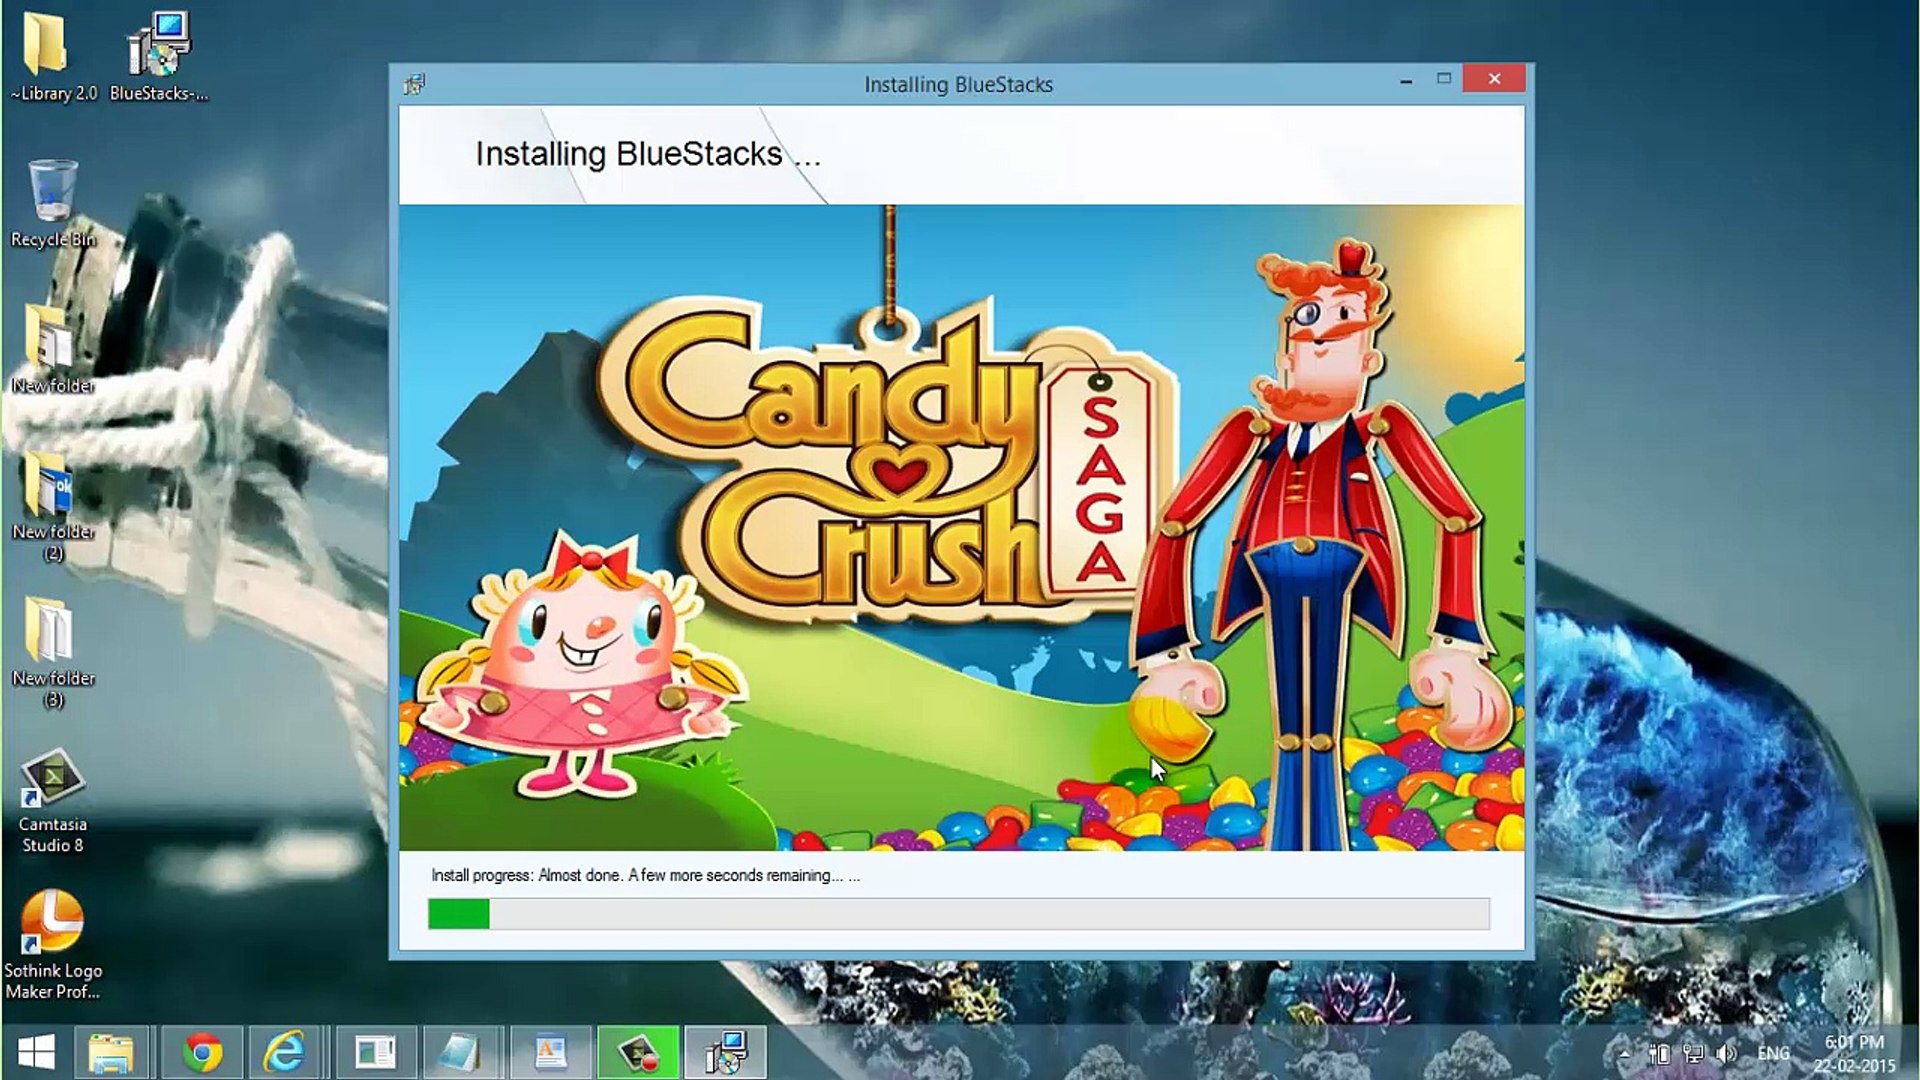Open File Explorer from the taskbar
Viewport: 1920px width, 1080px height.
click(x=111, y=1052)
